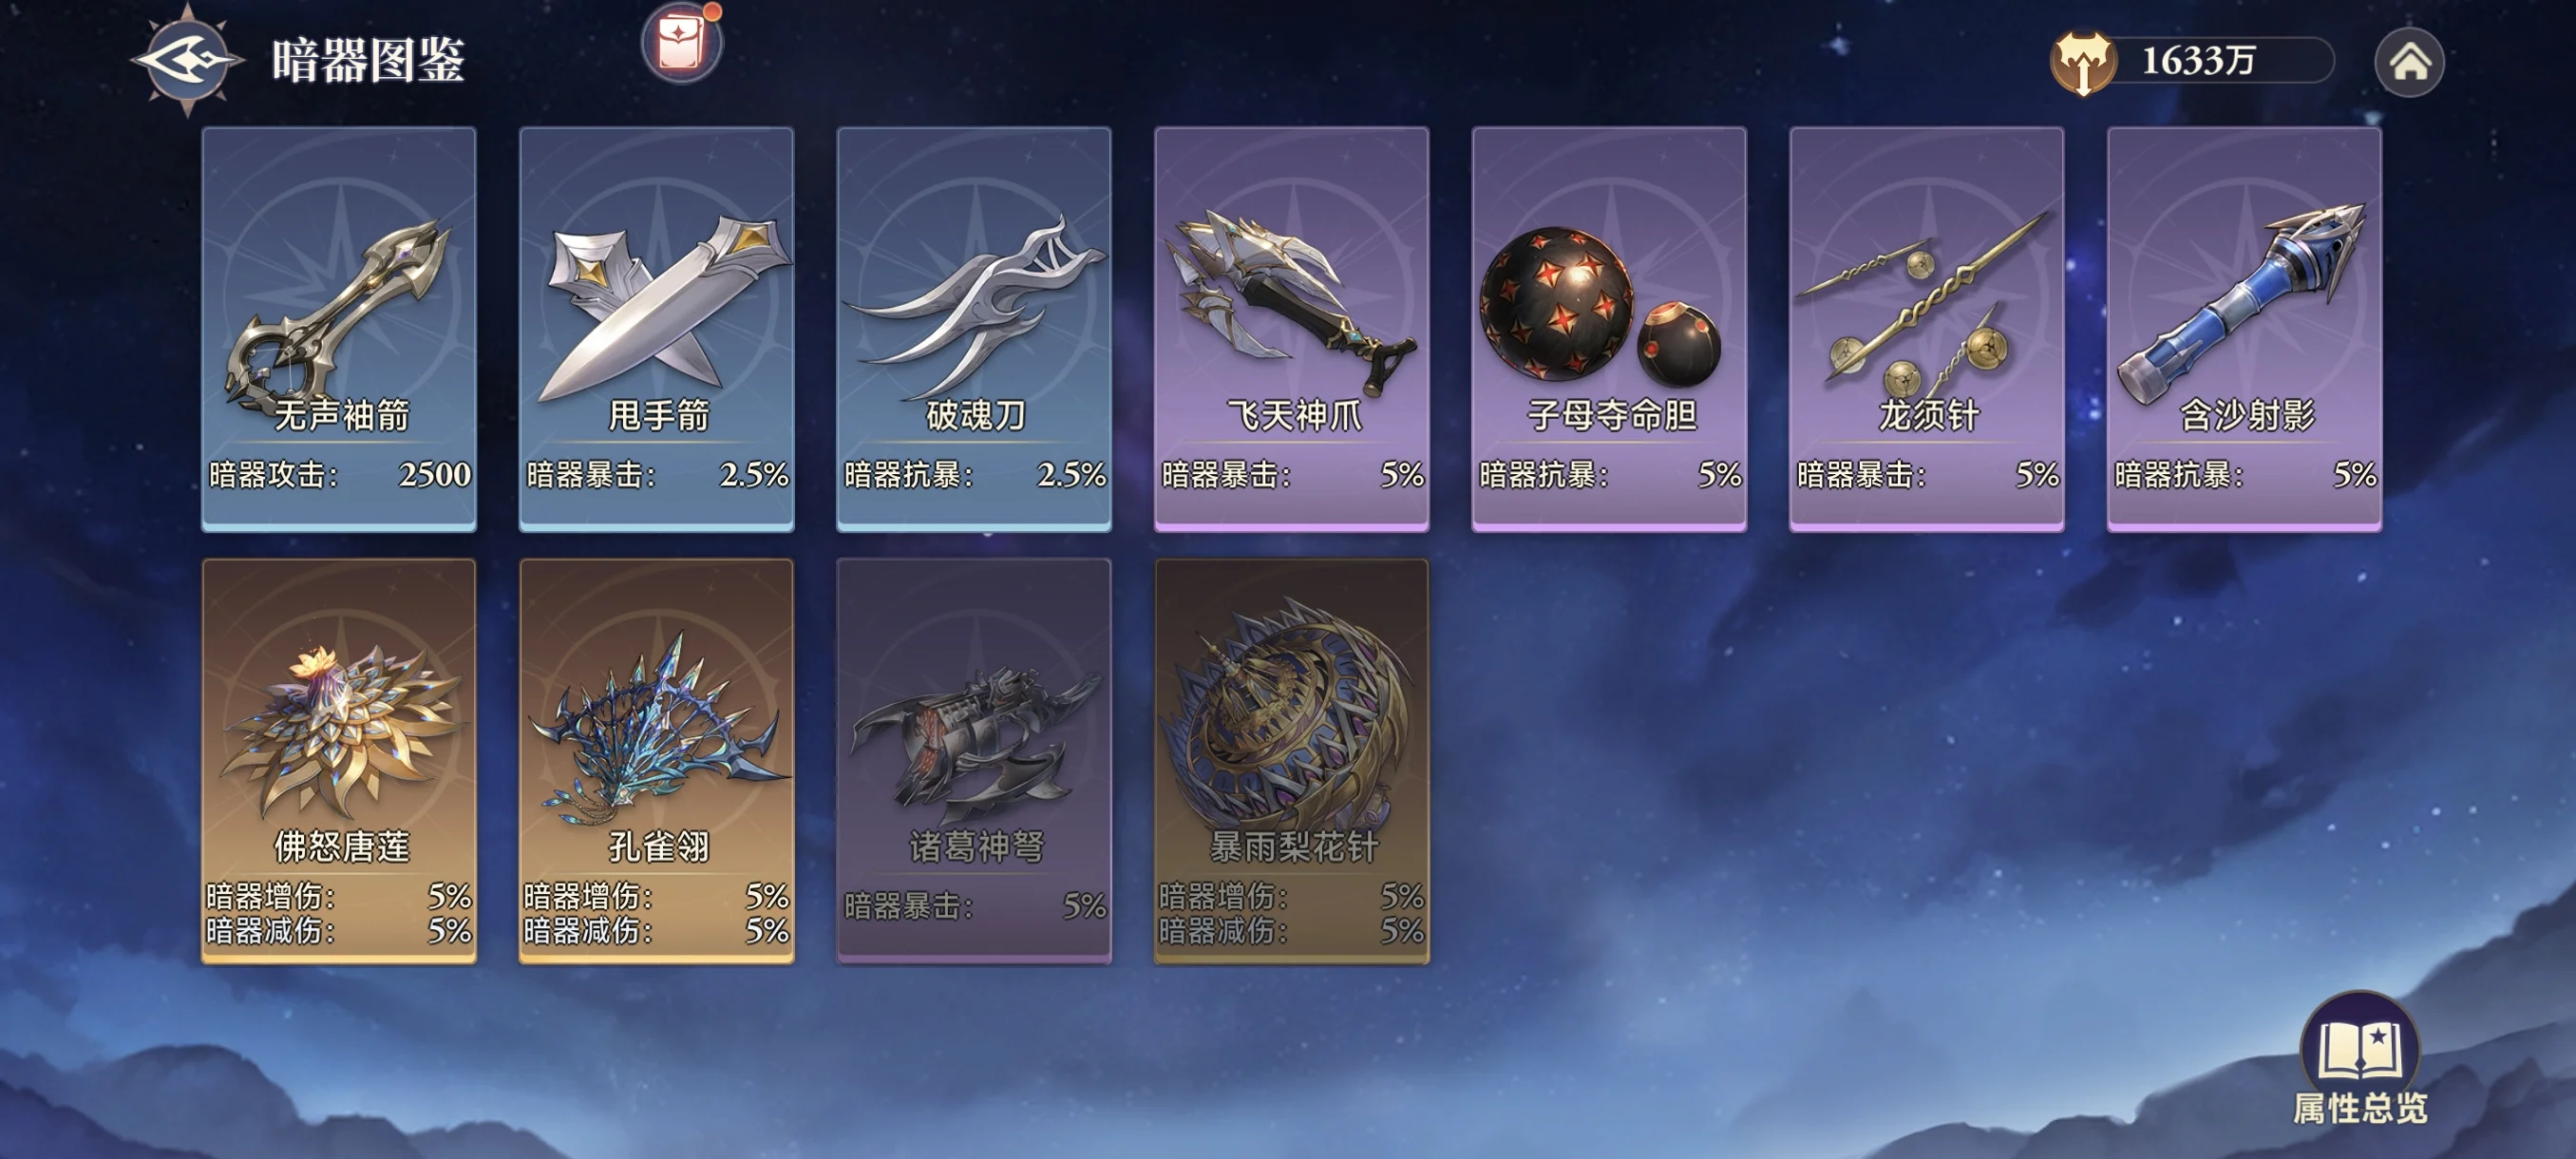Click the 属性总览 label text
Screen dimensions: 2576x1159
pyautogui.click(x=2360, y=1109)
